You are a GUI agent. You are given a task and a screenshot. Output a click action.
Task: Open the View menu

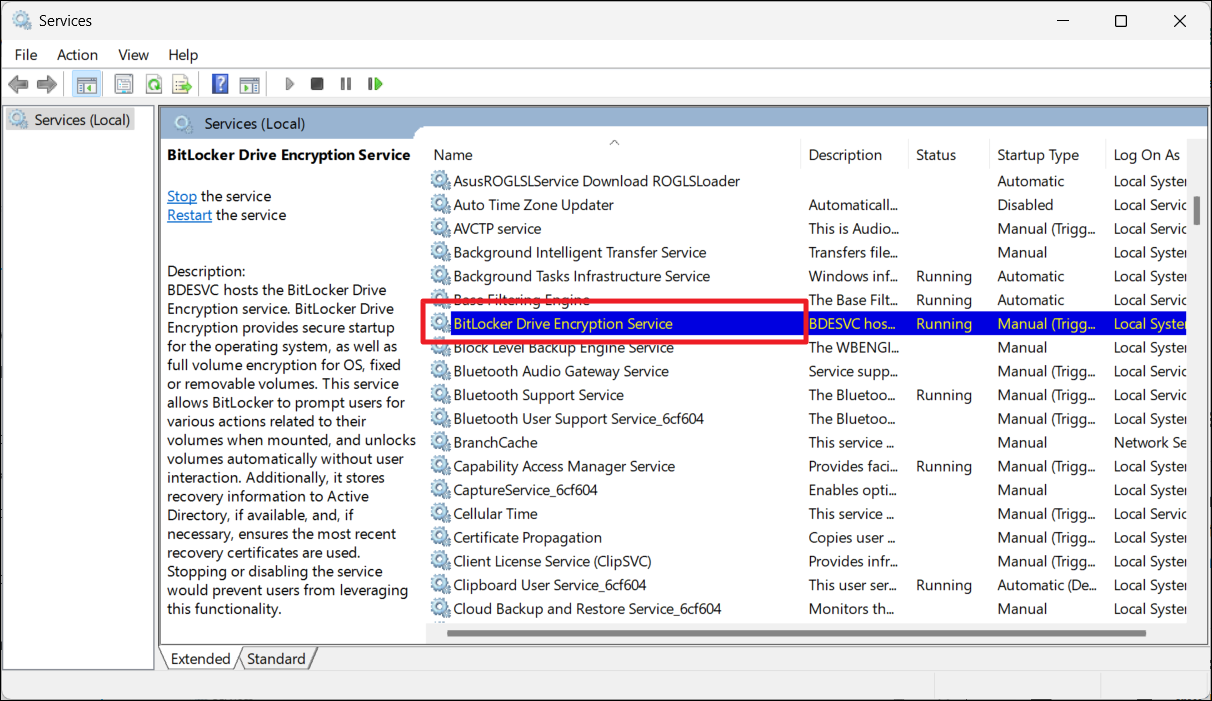[x=133, y=55]
